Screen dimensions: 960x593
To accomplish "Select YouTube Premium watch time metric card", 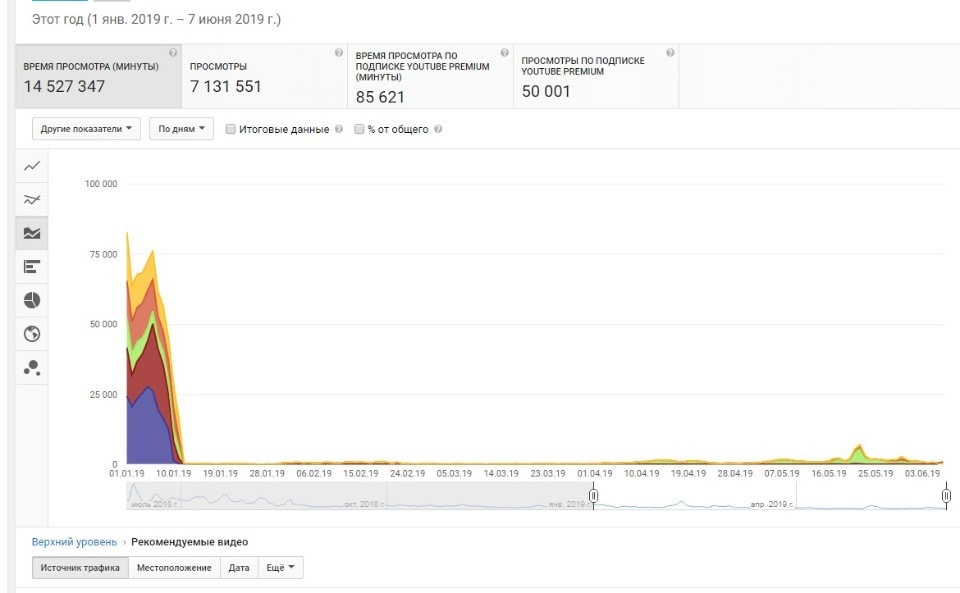I will tap(430, 76).
